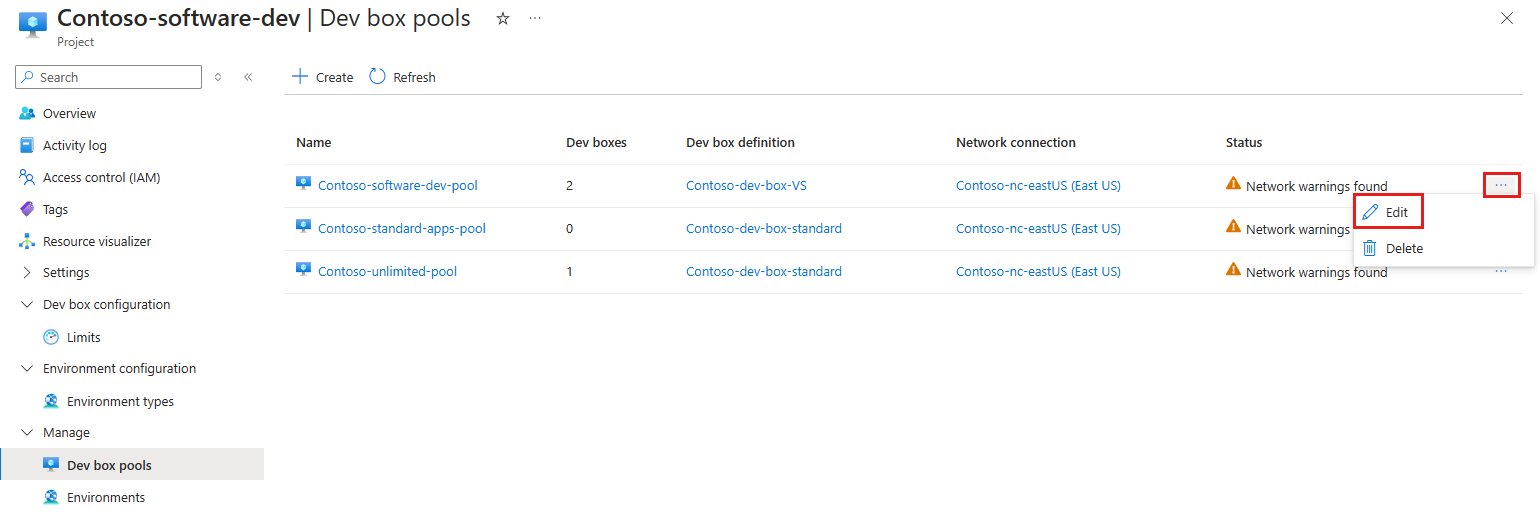The image size is (1540, 521).
Task: Click the Dev box definition column header
Action: pos(740,142)
